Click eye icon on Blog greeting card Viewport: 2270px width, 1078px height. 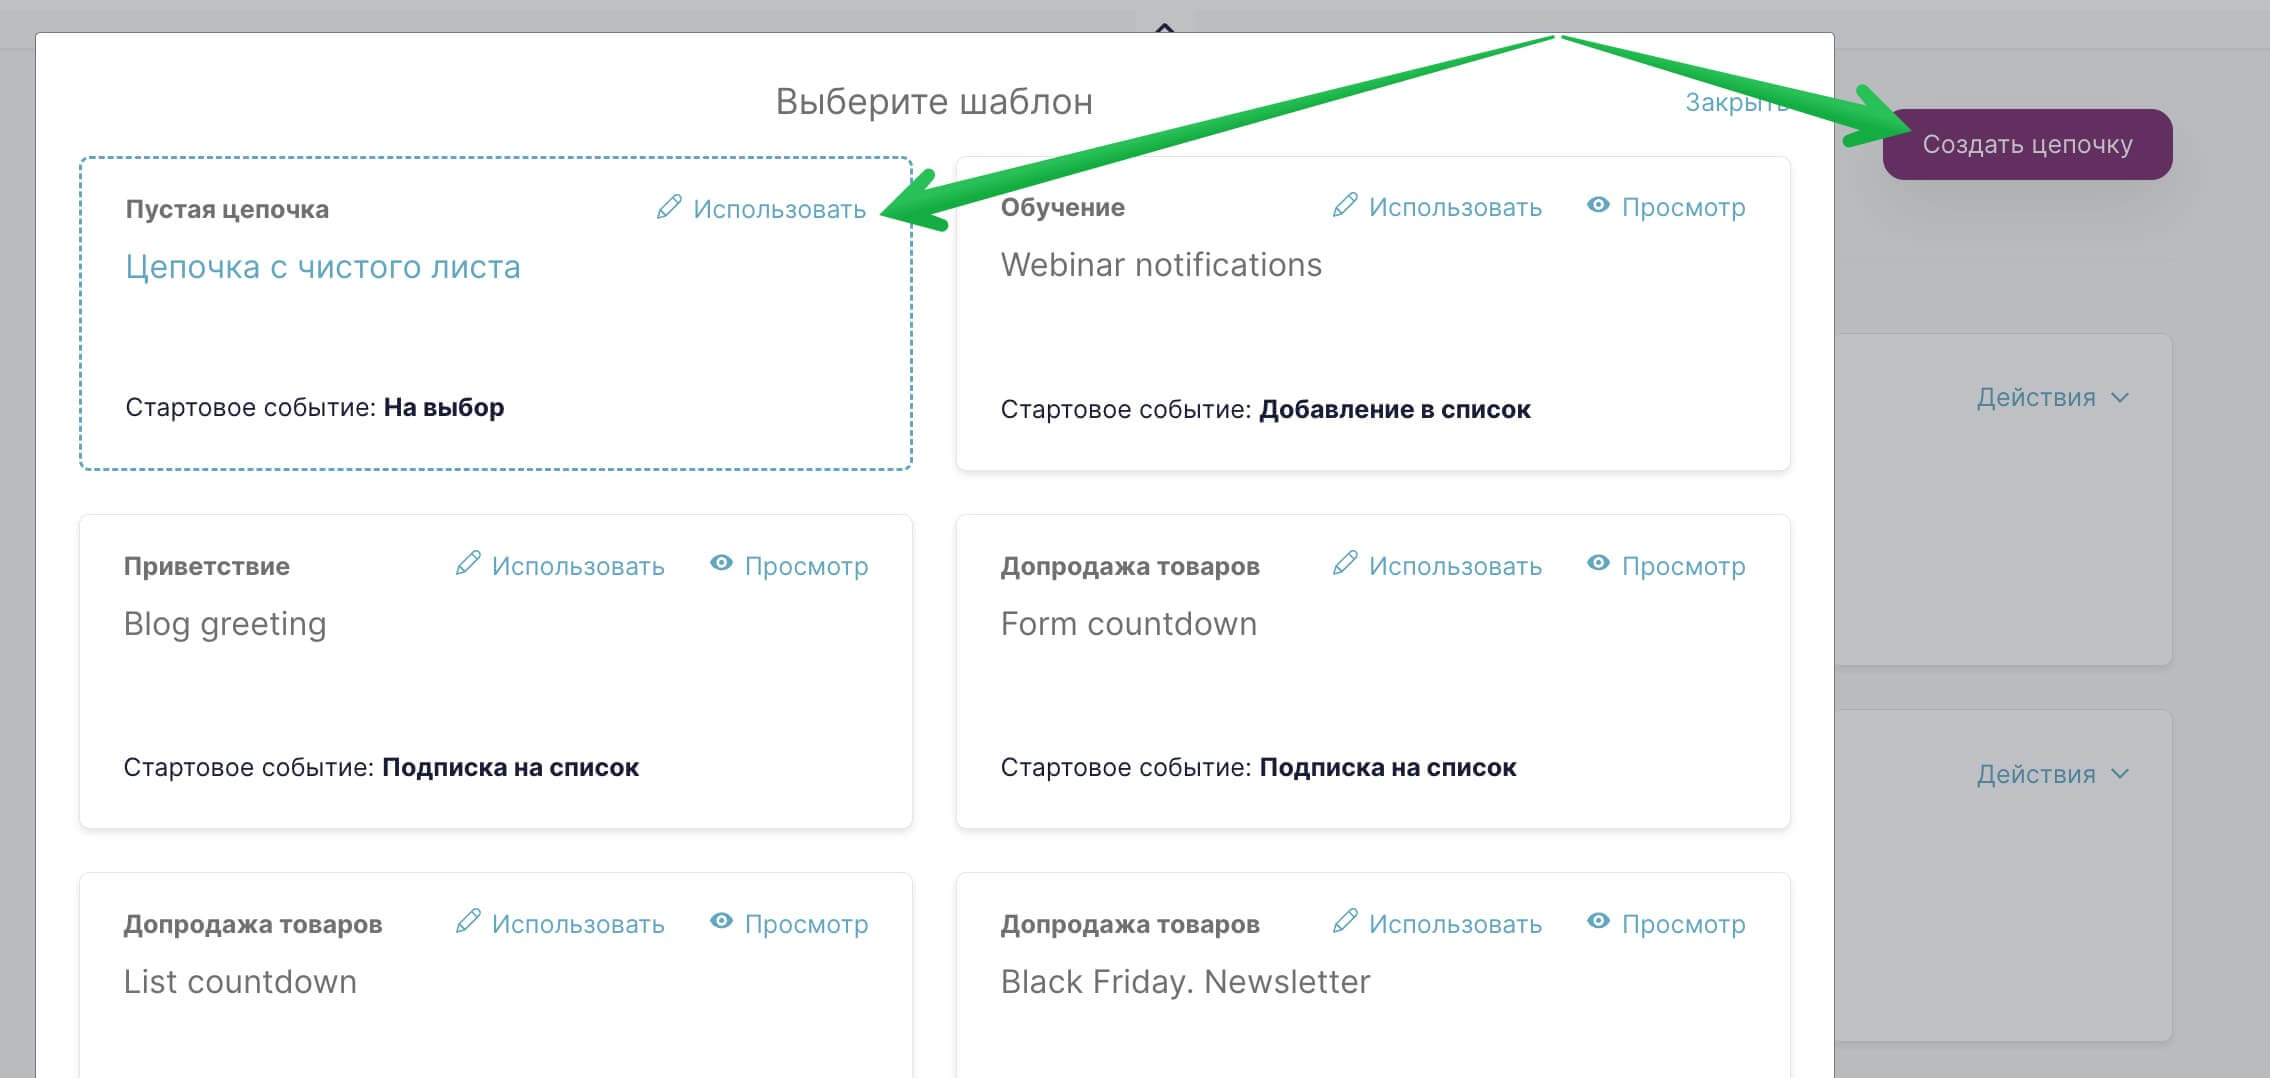tap(721, 563)
